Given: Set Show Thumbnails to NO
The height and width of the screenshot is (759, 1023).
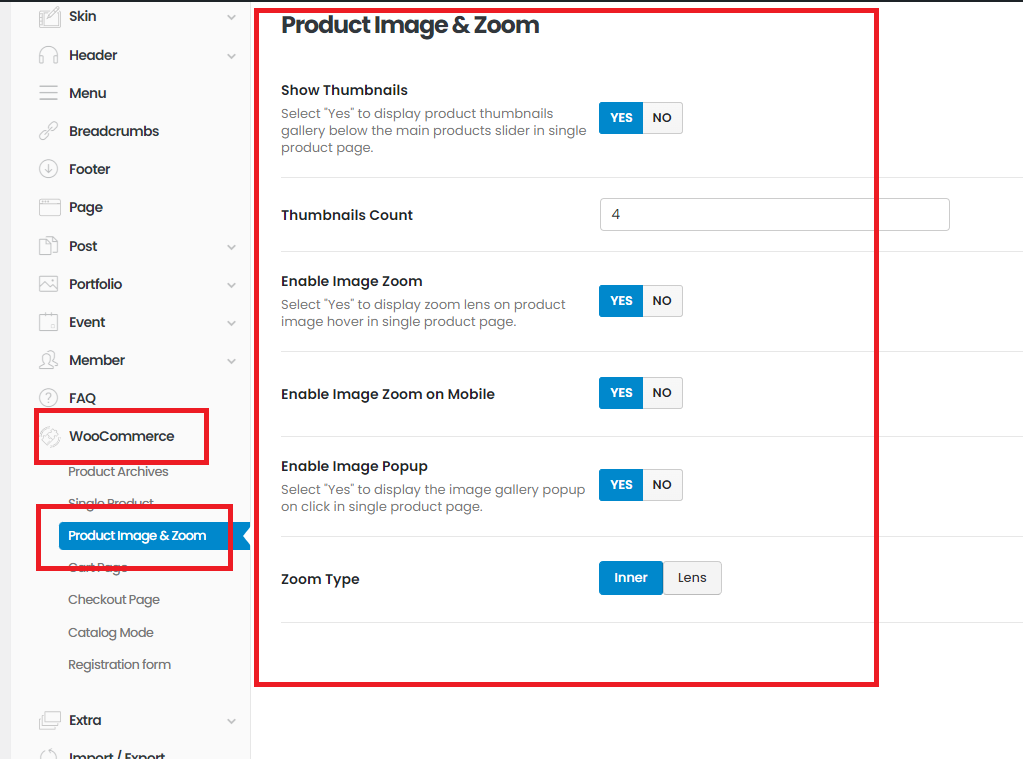Looking at the screenshot, I should [662, 118].
